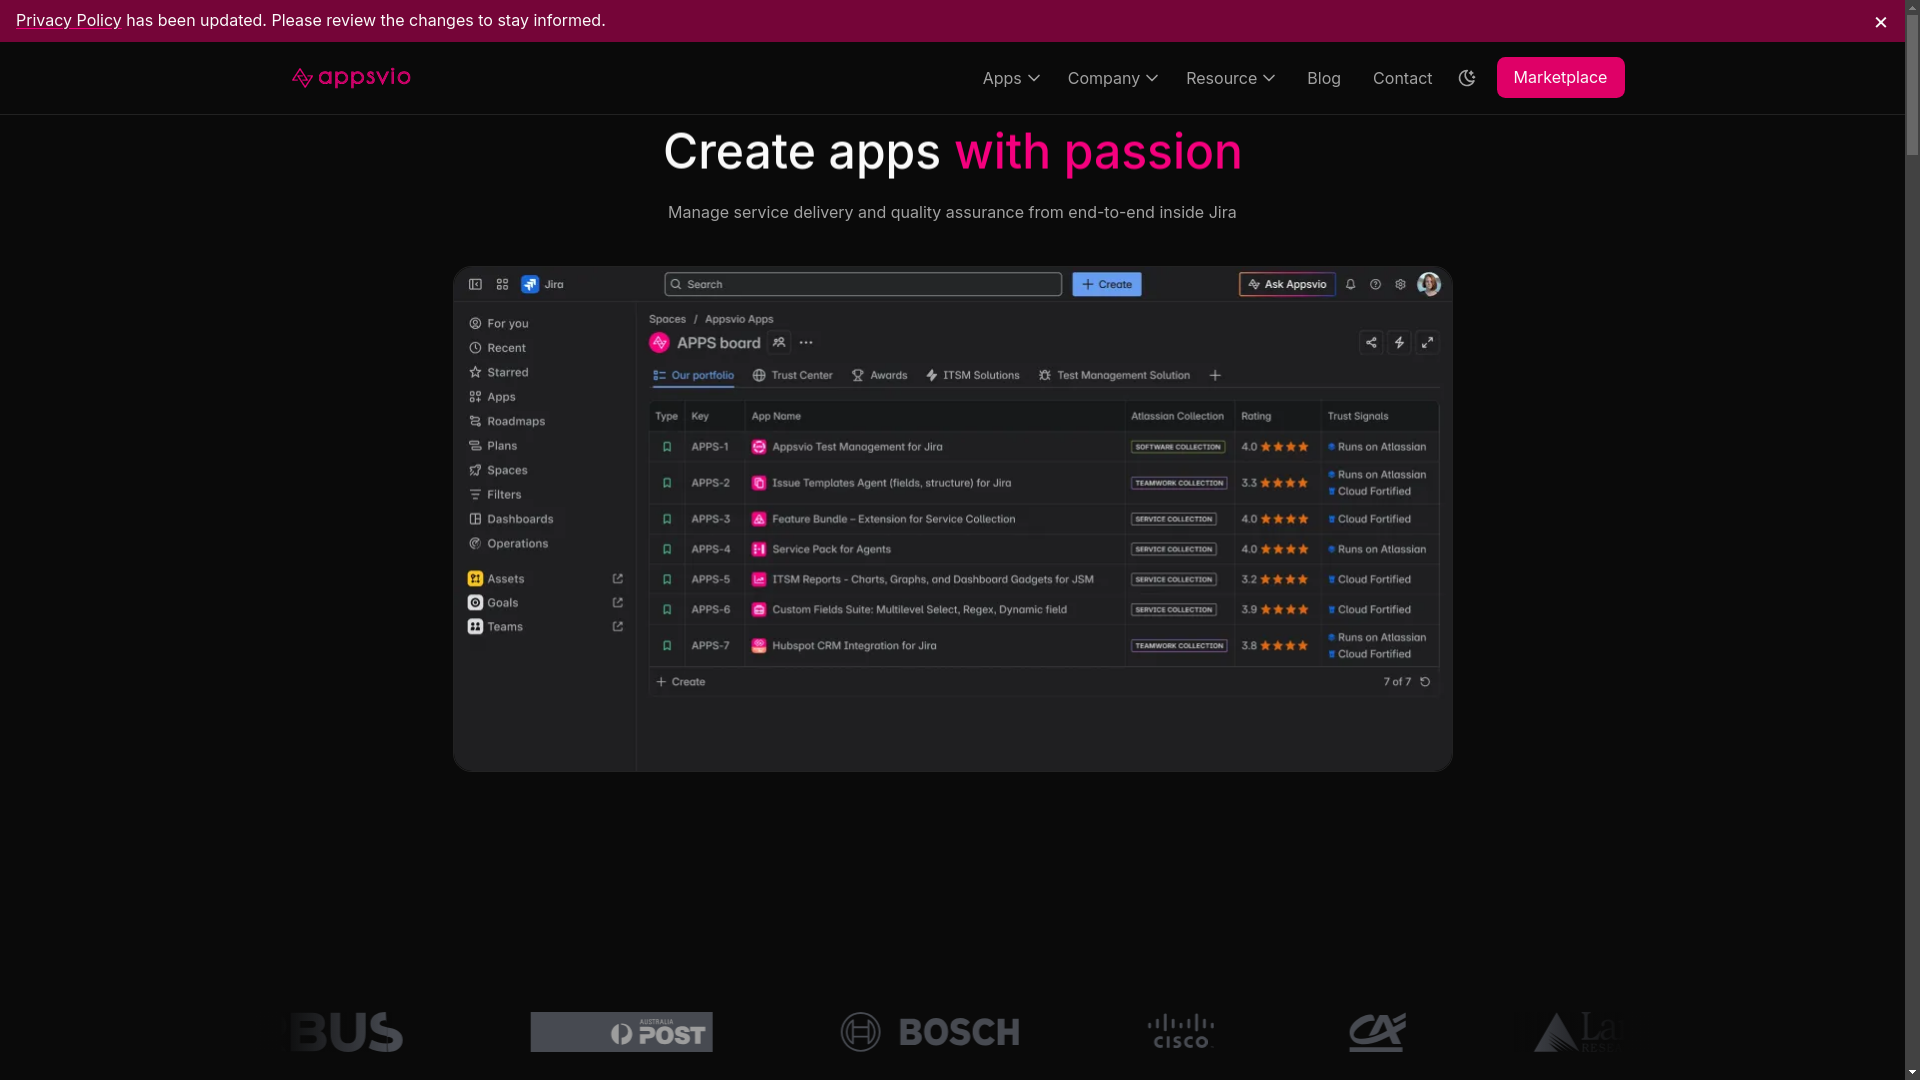Switch to Test Management Solution tab

click(1114, 376)
